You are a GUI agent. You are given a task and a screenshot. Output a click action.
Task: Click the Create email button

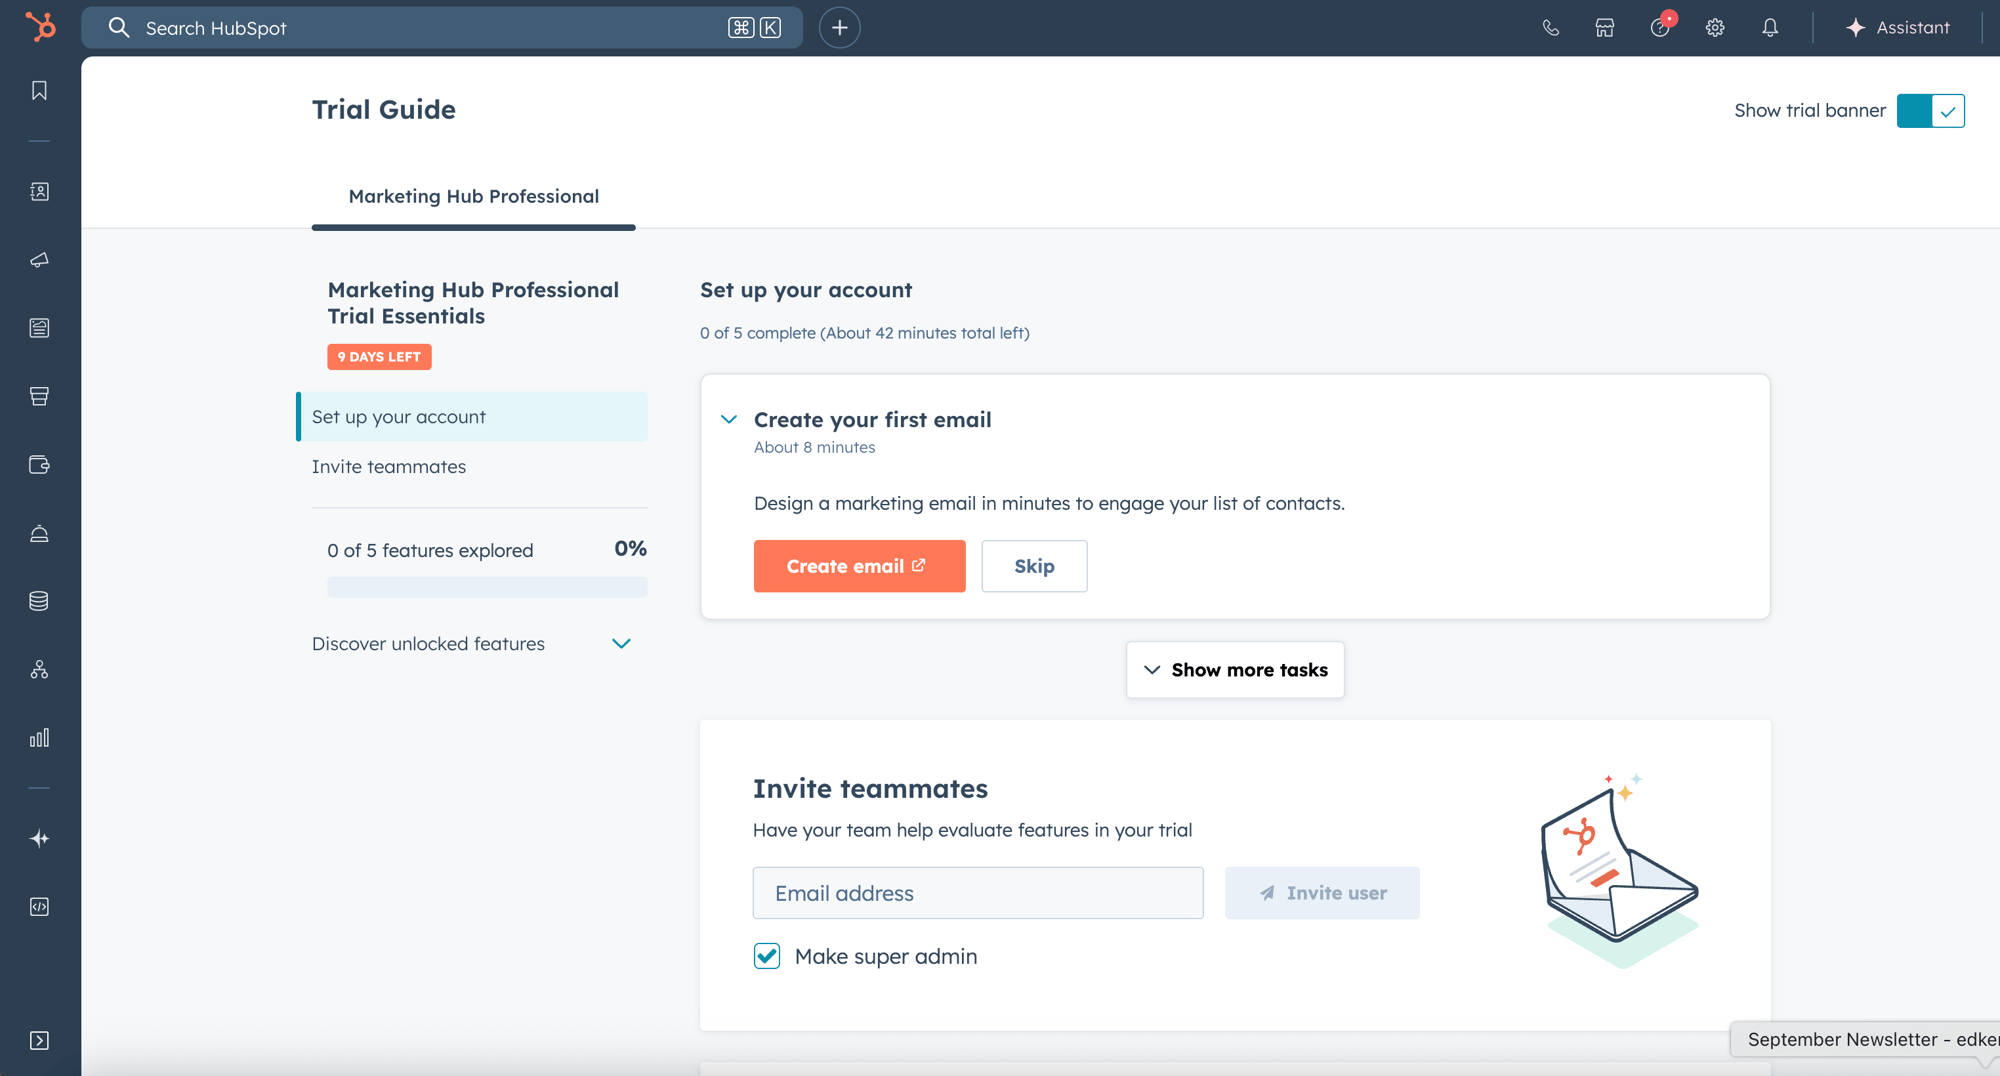pyautogui.click(x=860, y=566)
